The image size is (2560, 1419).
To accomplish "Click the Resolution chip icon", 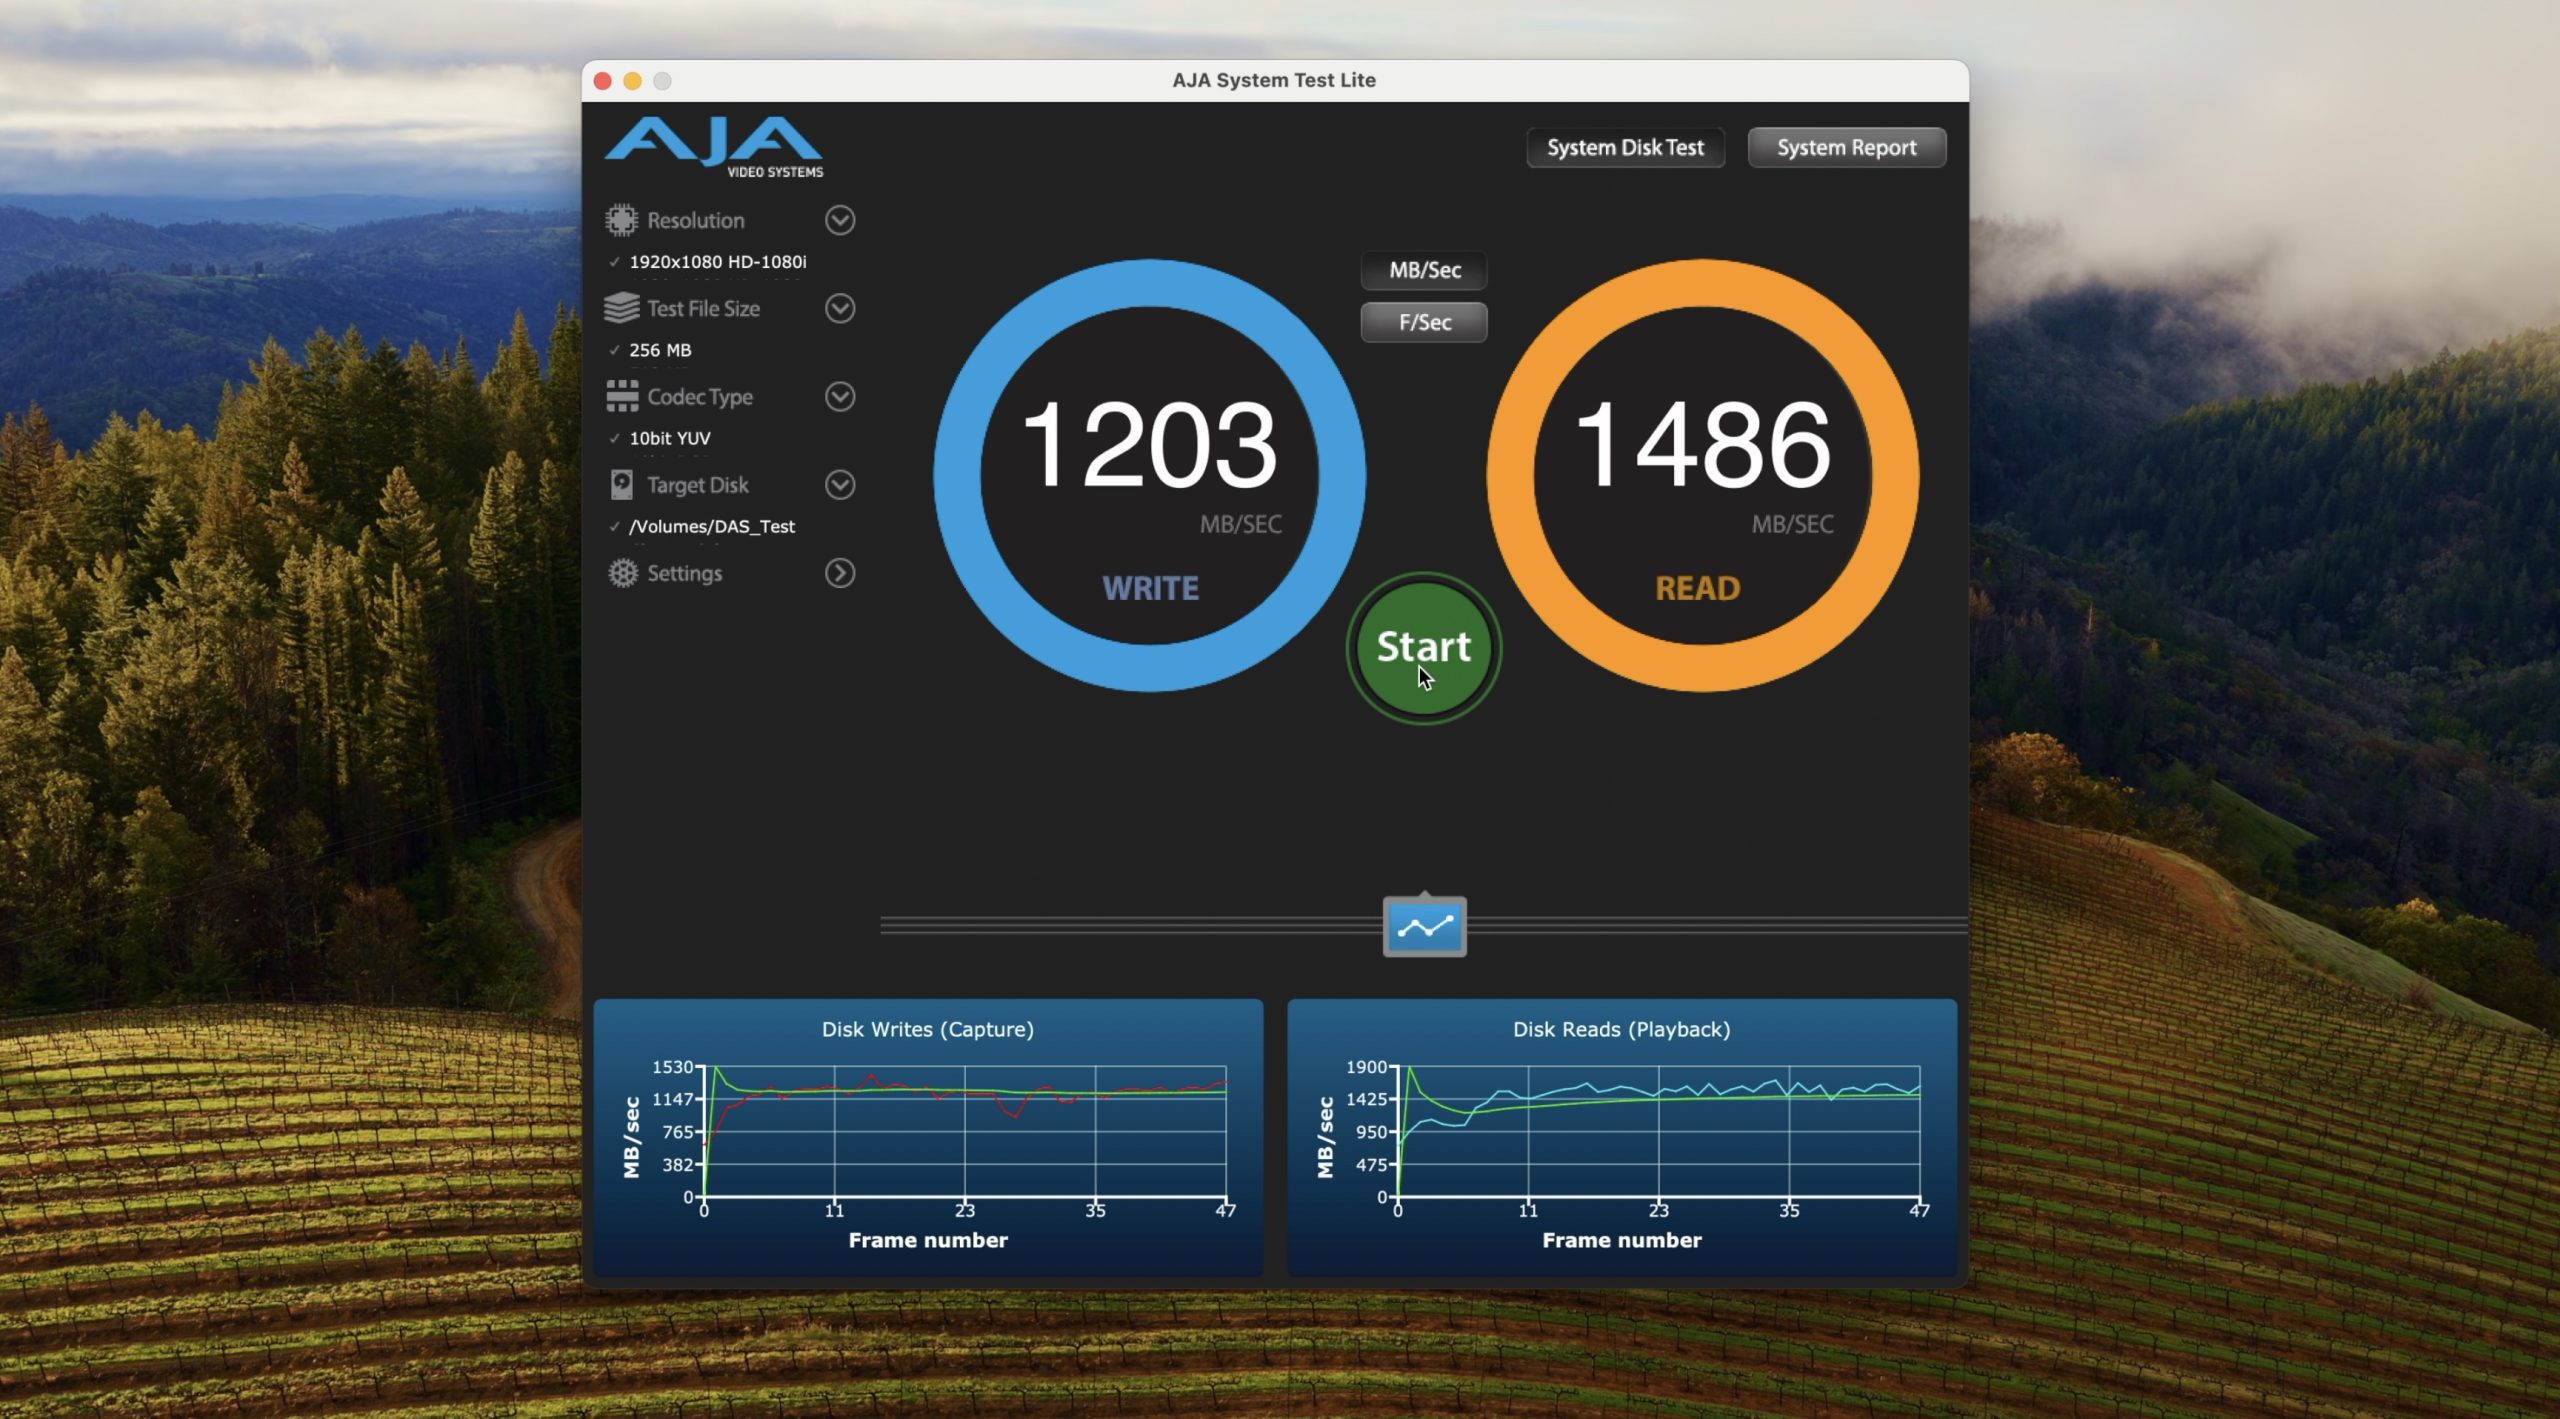I will click(x=621, y=220).
